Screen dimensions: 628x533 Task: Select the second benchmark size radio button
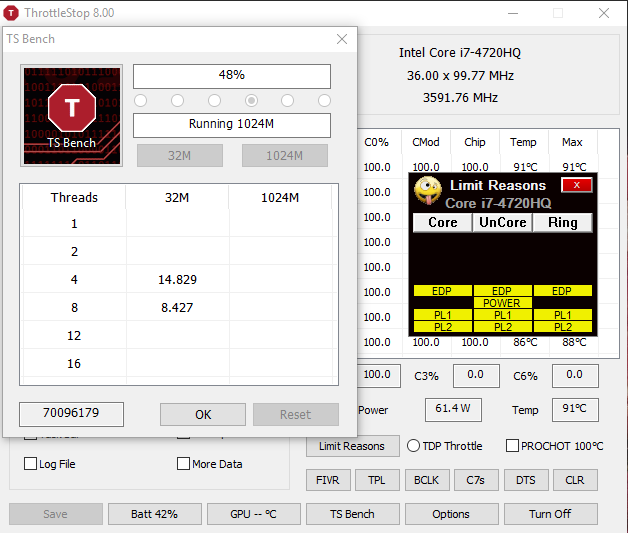[177, 101]
